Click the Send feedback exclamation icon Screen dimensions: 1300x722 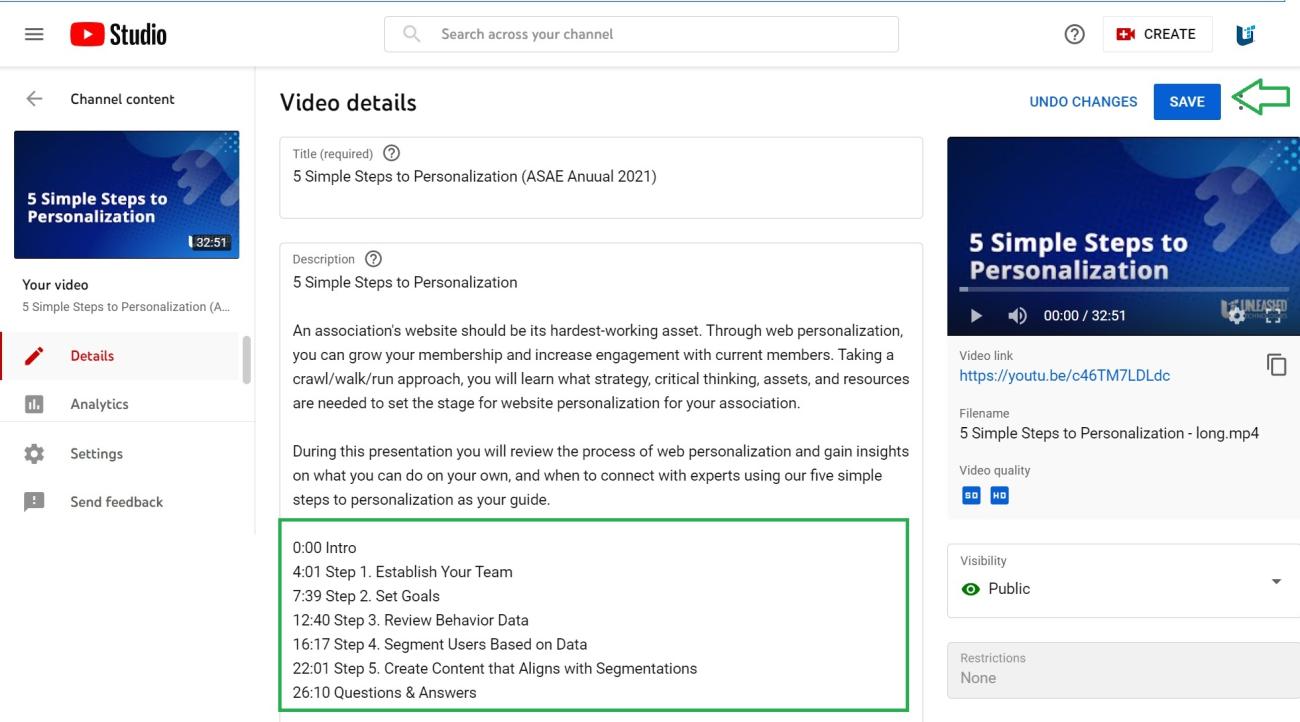34,502
